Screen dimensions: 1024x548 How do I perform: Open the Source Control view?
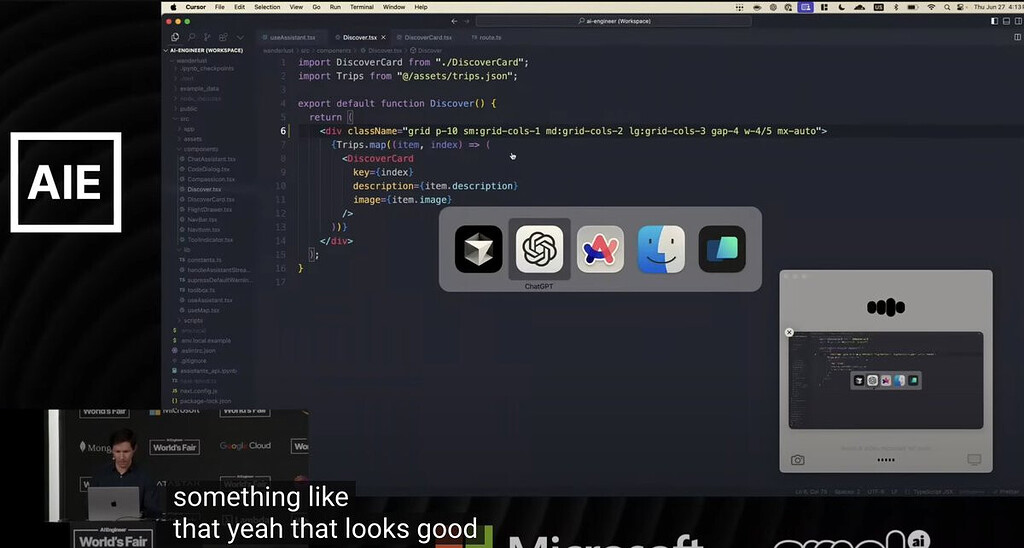[208, 37]
